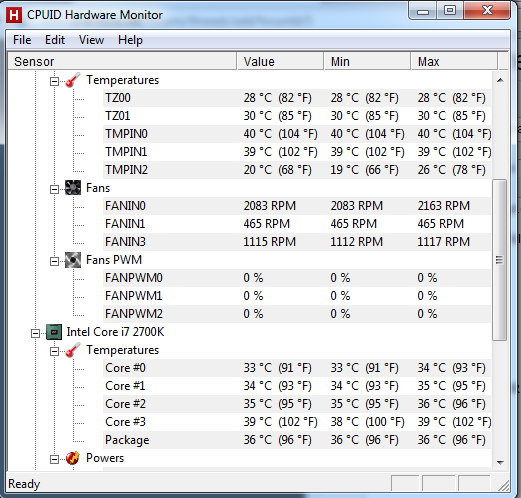Select the TMPIN1 sensor row
Viewport: 521px width, 498px height.
[x=297, y=152]
